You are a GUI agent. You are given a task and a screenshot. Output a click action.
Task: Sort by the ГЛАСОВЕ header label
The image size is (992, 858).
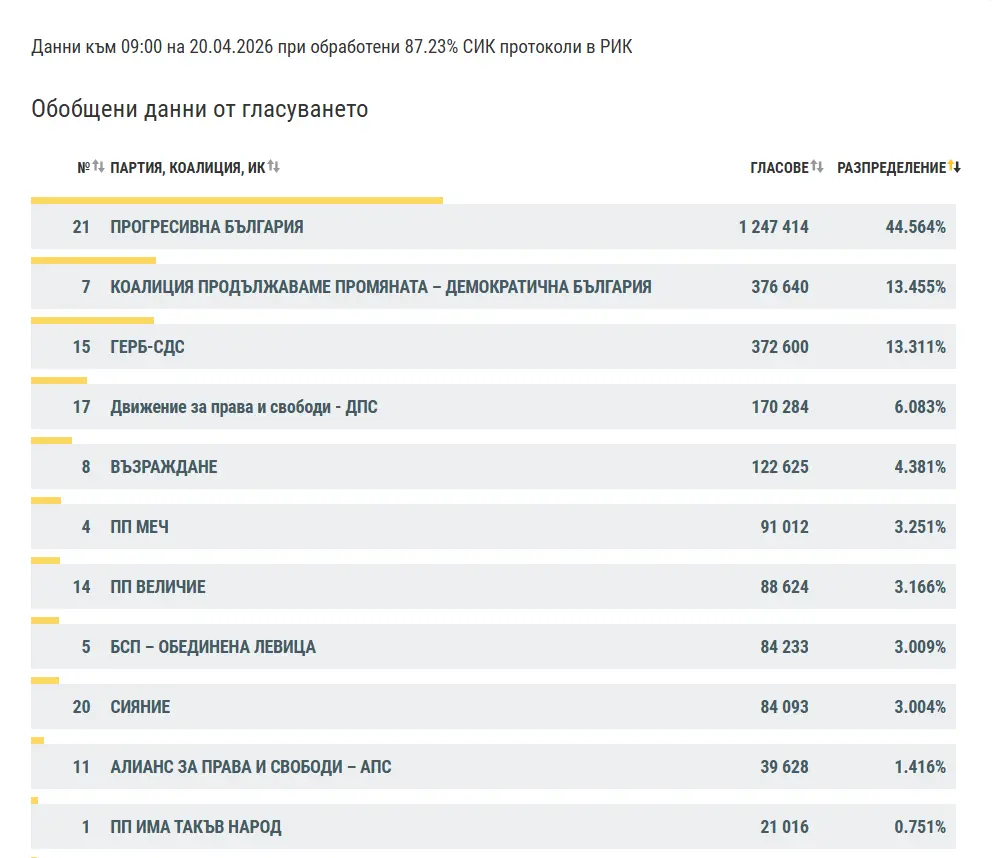779,168
